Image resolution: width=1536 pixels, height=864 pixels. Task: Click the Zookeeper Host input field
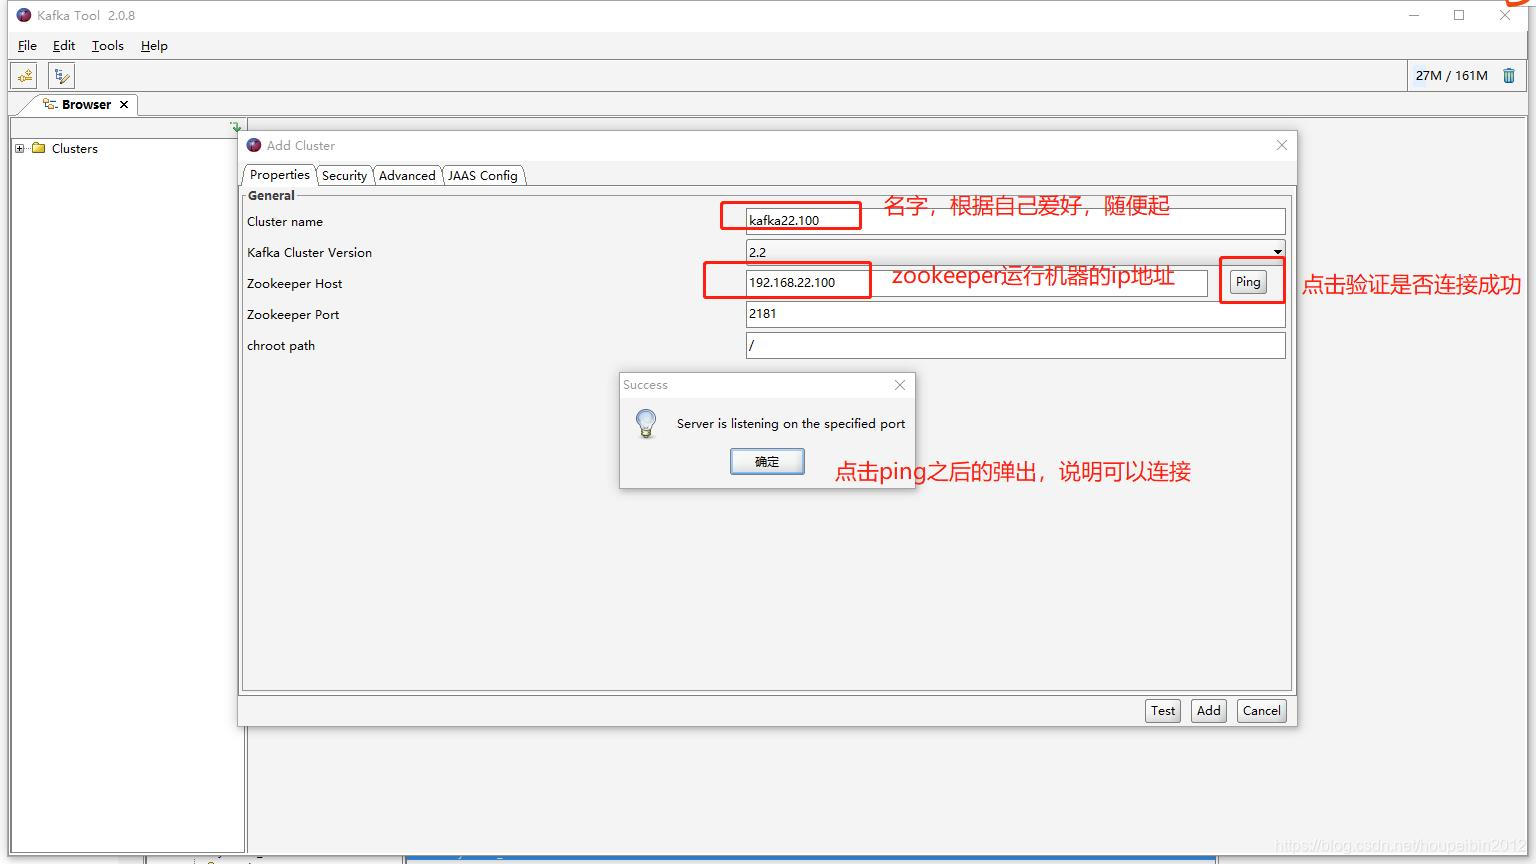click(x=977, y=283)
